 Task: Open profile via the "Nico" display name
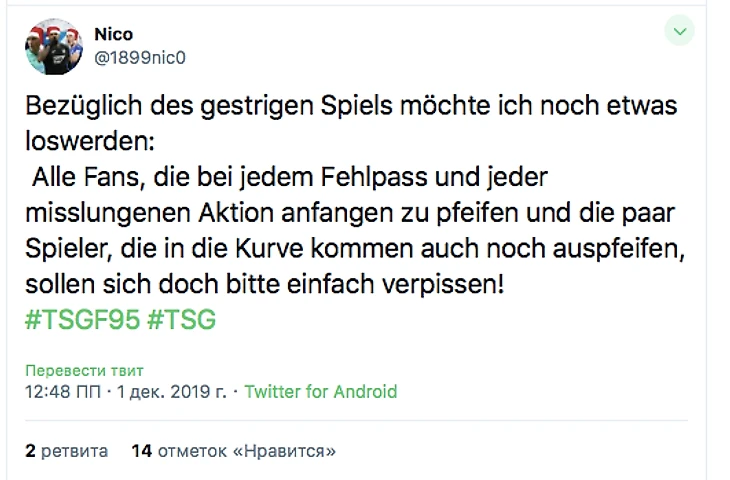(113, 35)
